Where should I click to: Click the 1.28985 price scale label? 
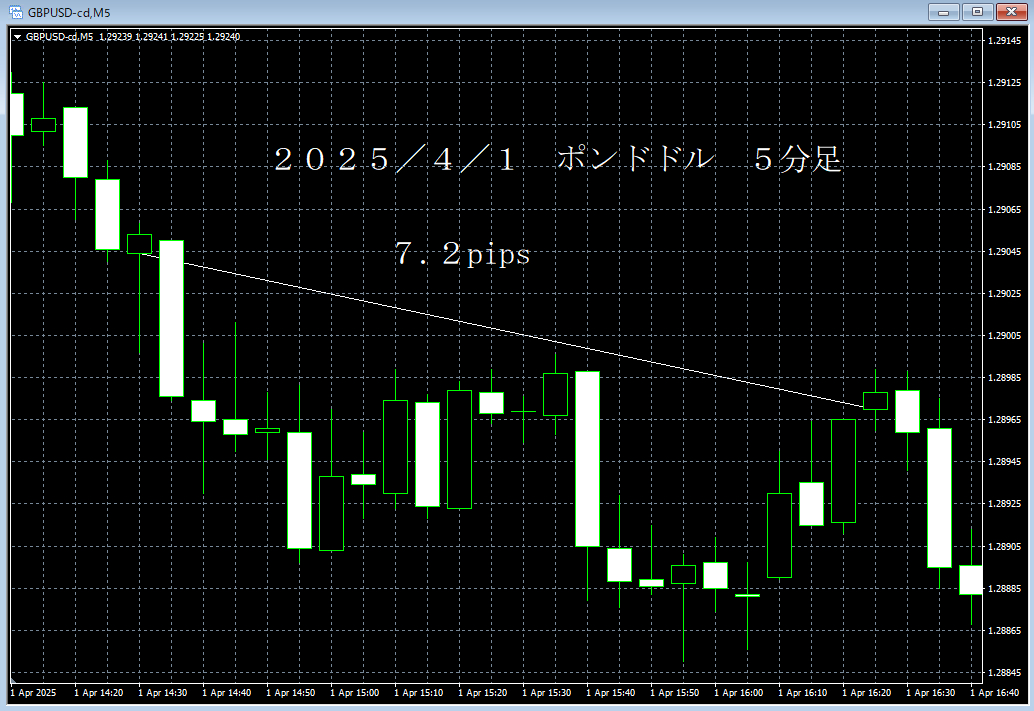click(1004, 378)
